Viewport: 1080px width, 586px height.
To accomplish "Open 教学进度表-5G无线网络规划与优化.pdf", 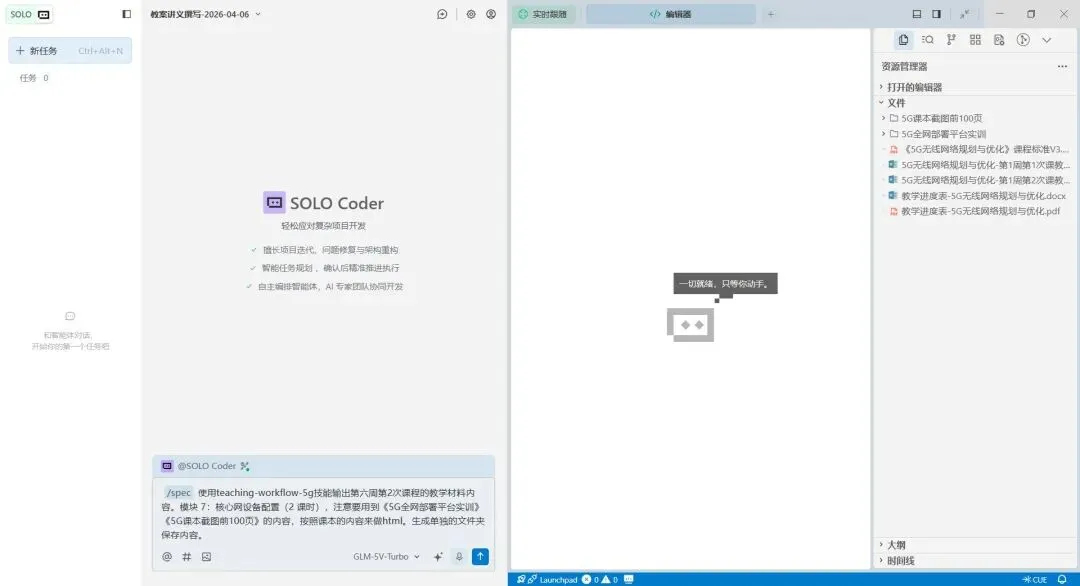I will (x=975, y=211).
